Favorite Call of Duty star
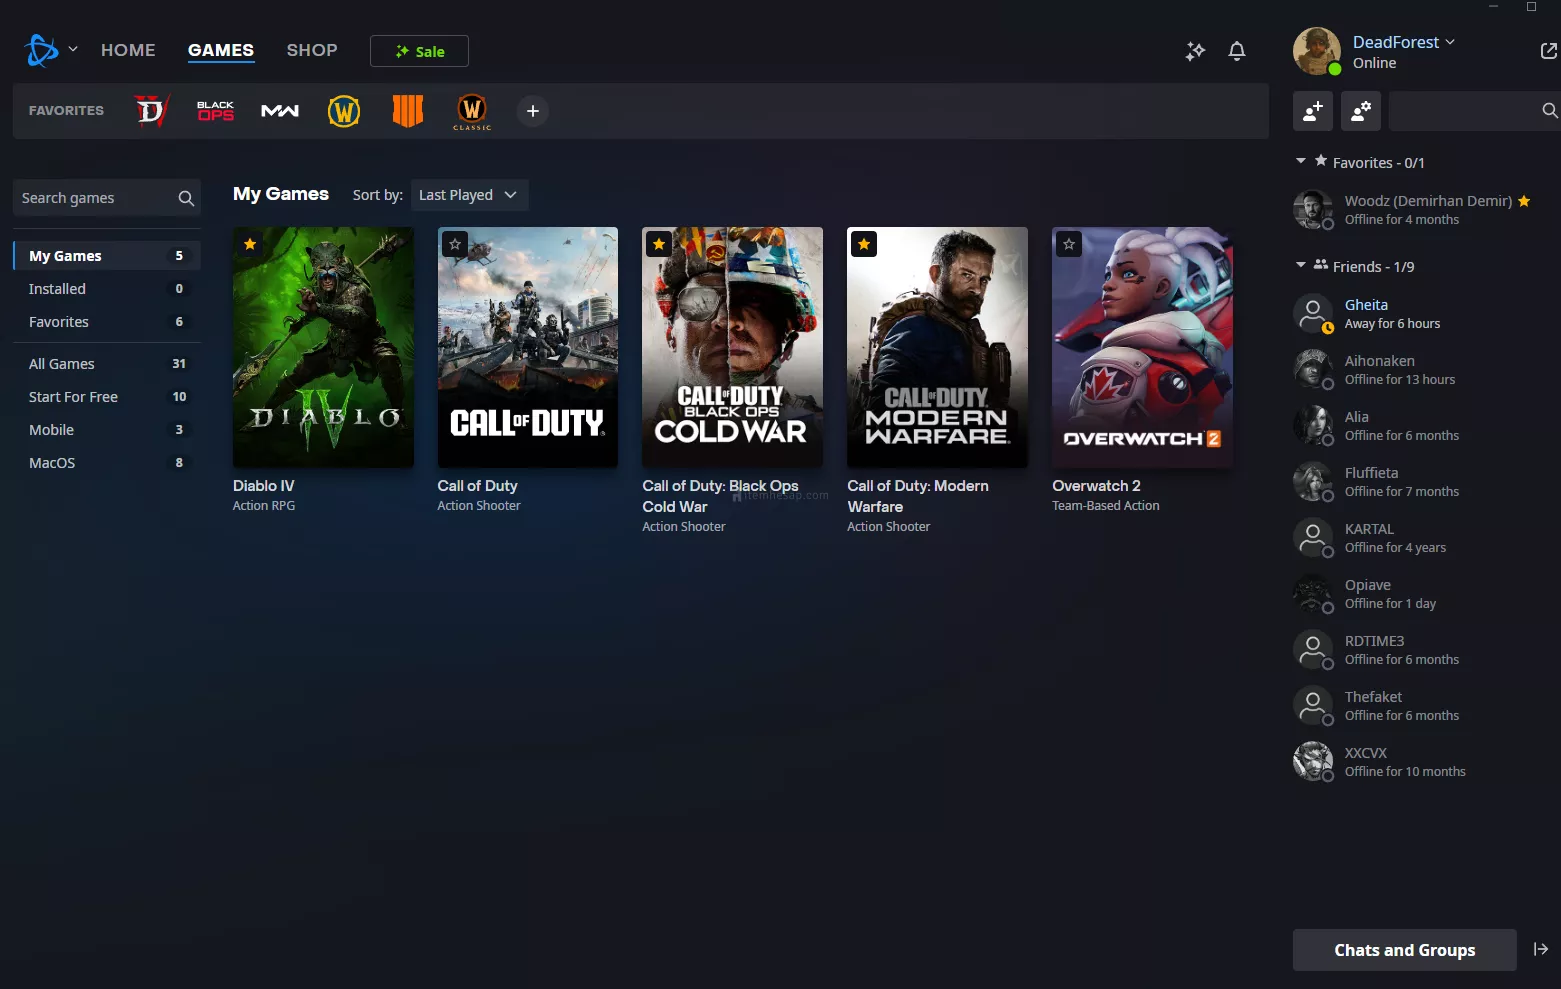1561x989 pixels. (455, 244)
